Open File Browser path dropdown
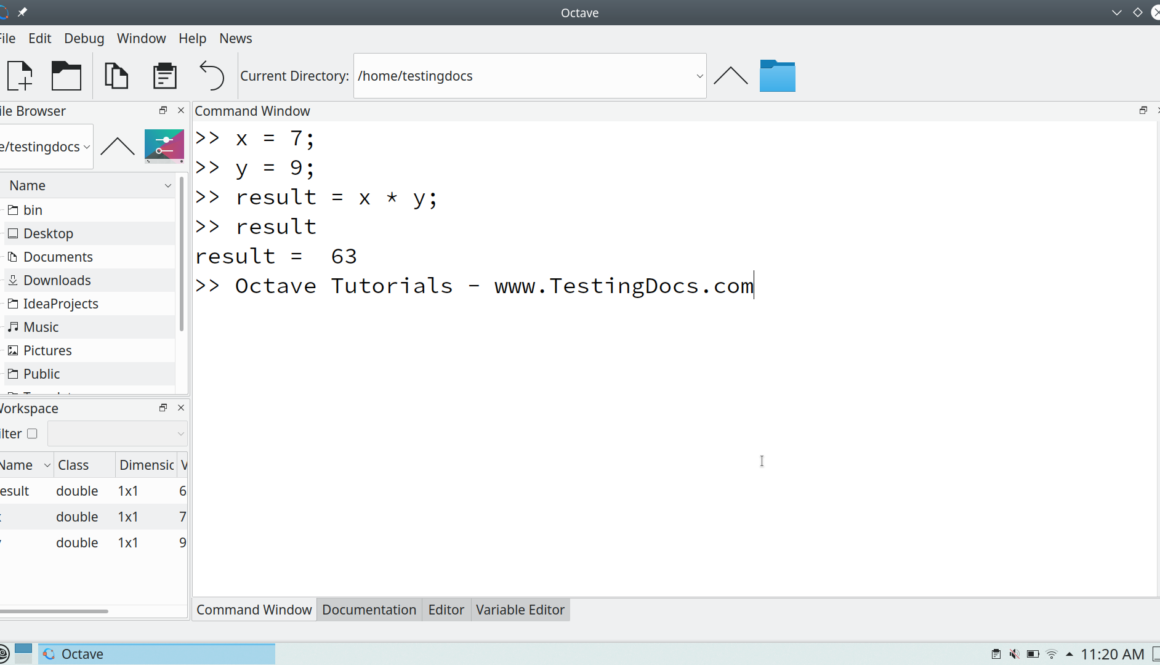The width and height of the screenshot is (1160, 665). point(87,146)
